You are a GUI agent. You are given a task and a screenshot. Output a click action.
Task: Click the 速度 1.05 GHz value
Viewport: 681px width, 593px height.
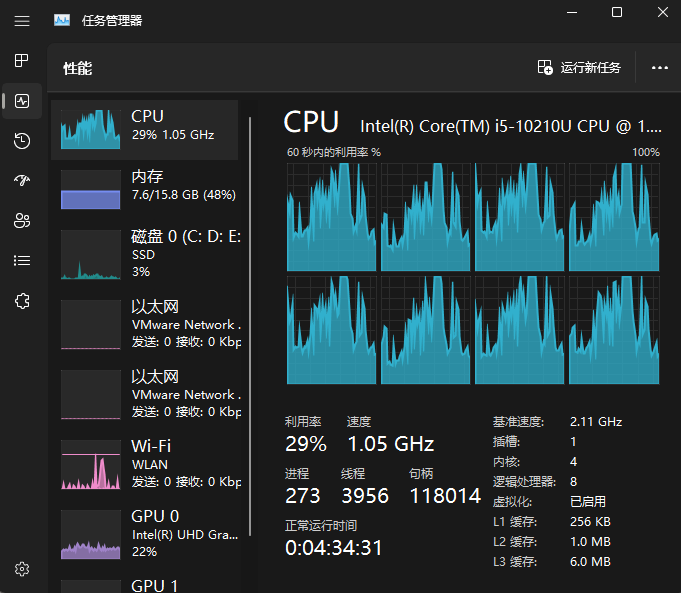point(391,444)
